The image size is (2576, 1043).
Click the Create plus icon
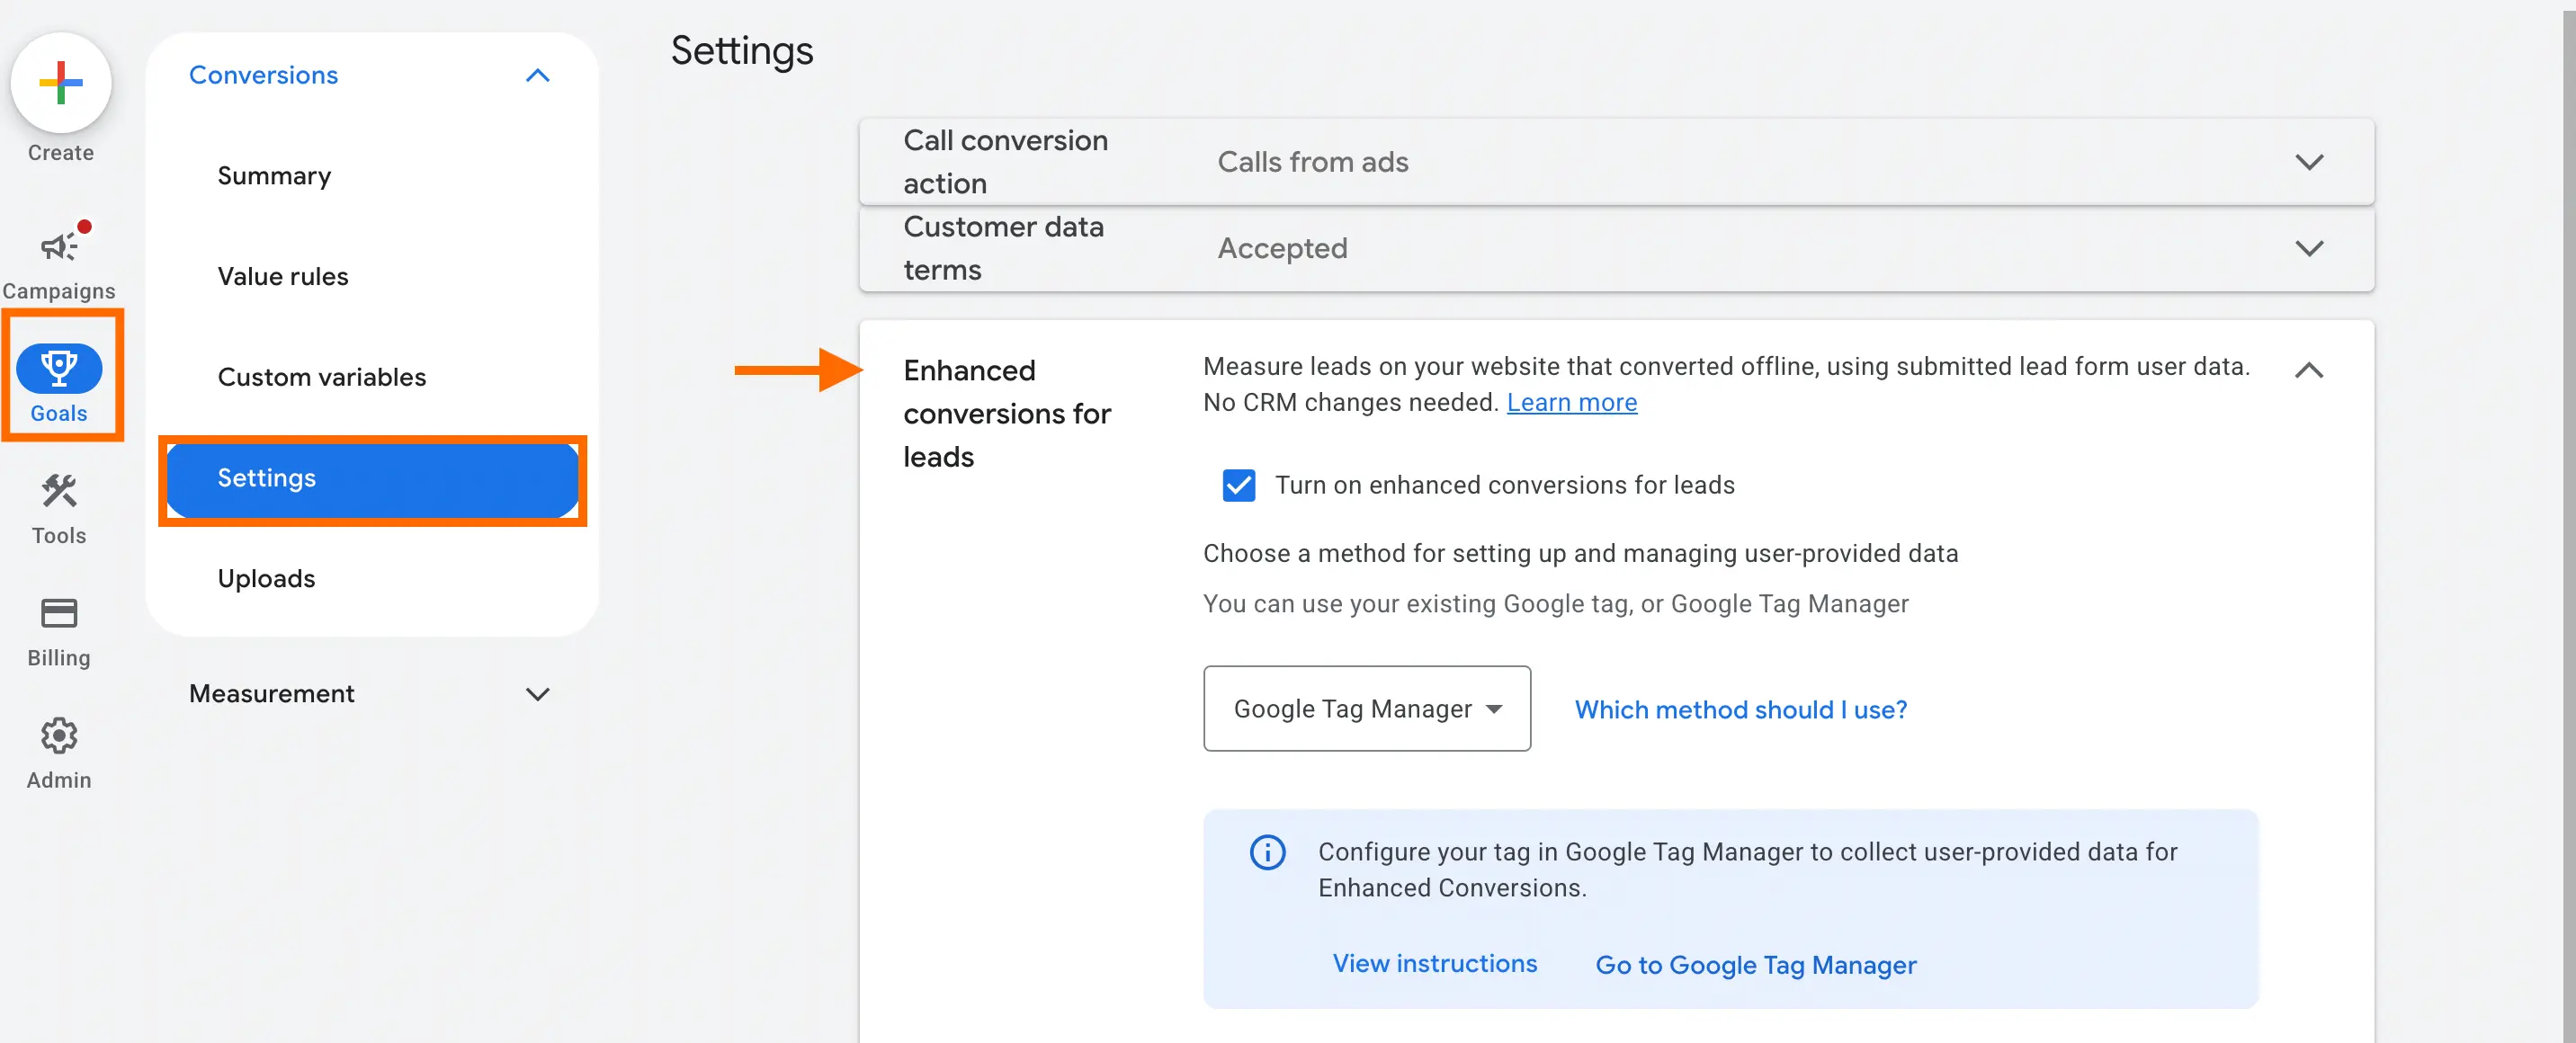click(x=60, y=83)
